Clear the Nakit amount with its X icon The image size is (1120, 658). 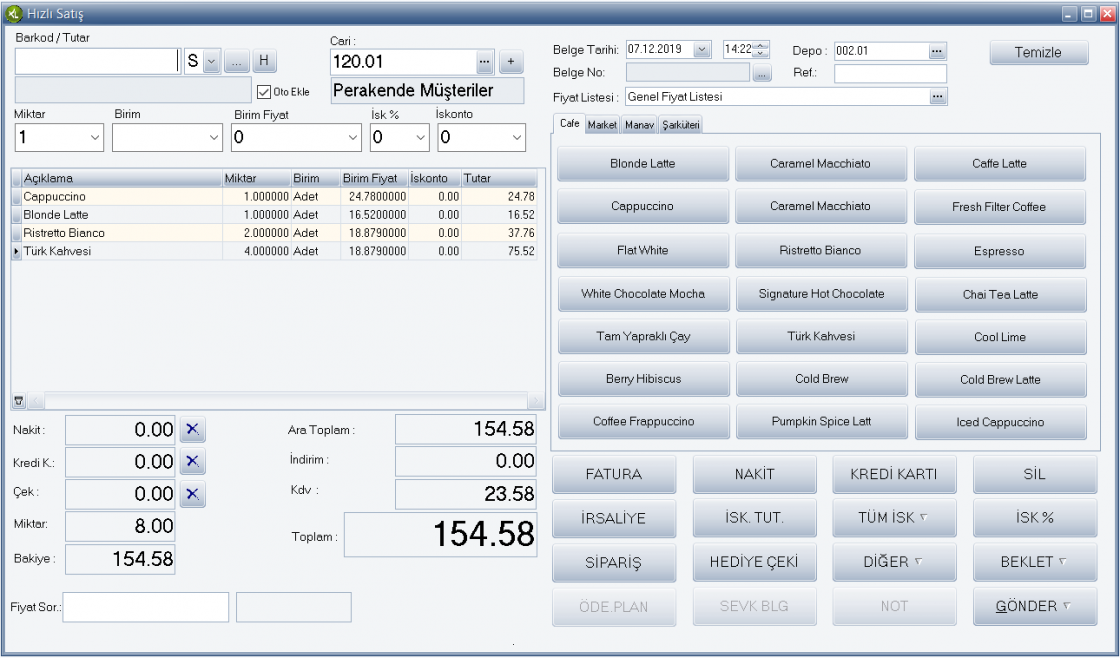[192, 429]
